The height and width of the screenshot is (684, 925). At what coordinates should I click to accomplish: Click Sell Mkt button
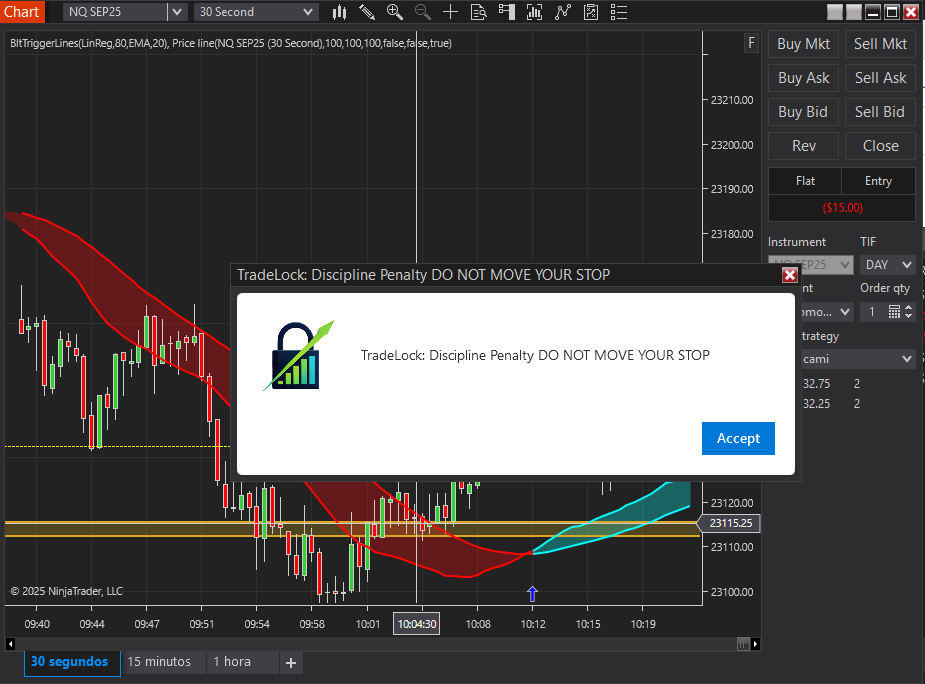[880, 44]
